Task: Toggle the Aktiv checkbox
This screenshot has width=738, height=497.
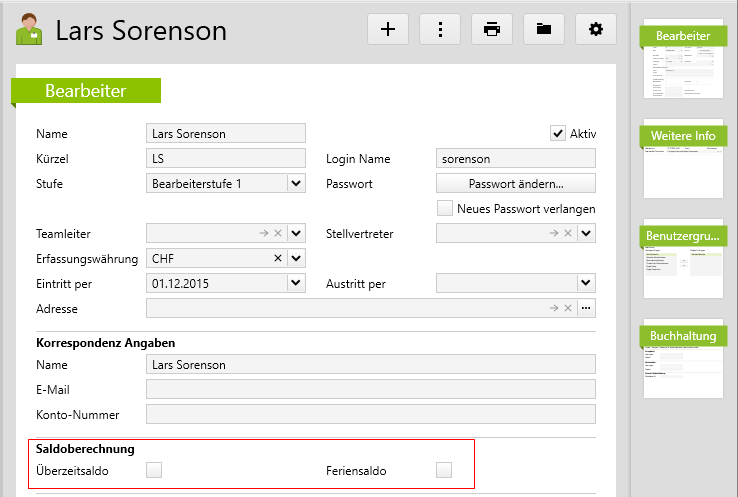Action: pos(558,133)
